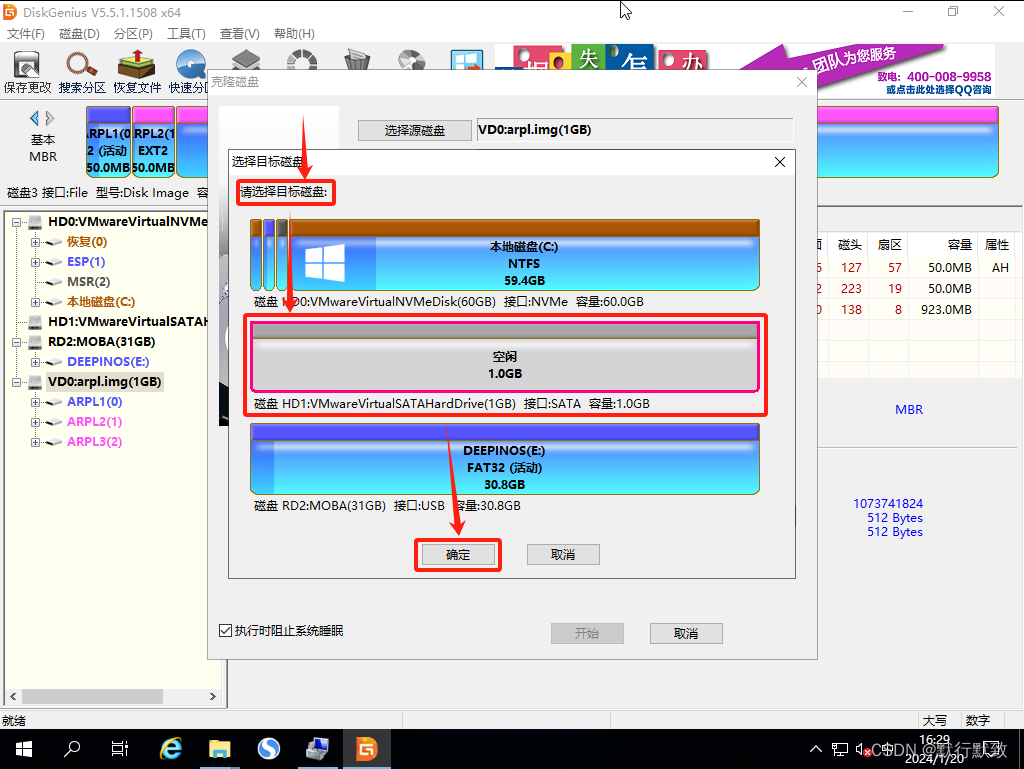Select the HD1 空闲 1.0GB target disk
Image resolution: width=1024 pixels, height=769 pixels.
(x=505, y=357)
